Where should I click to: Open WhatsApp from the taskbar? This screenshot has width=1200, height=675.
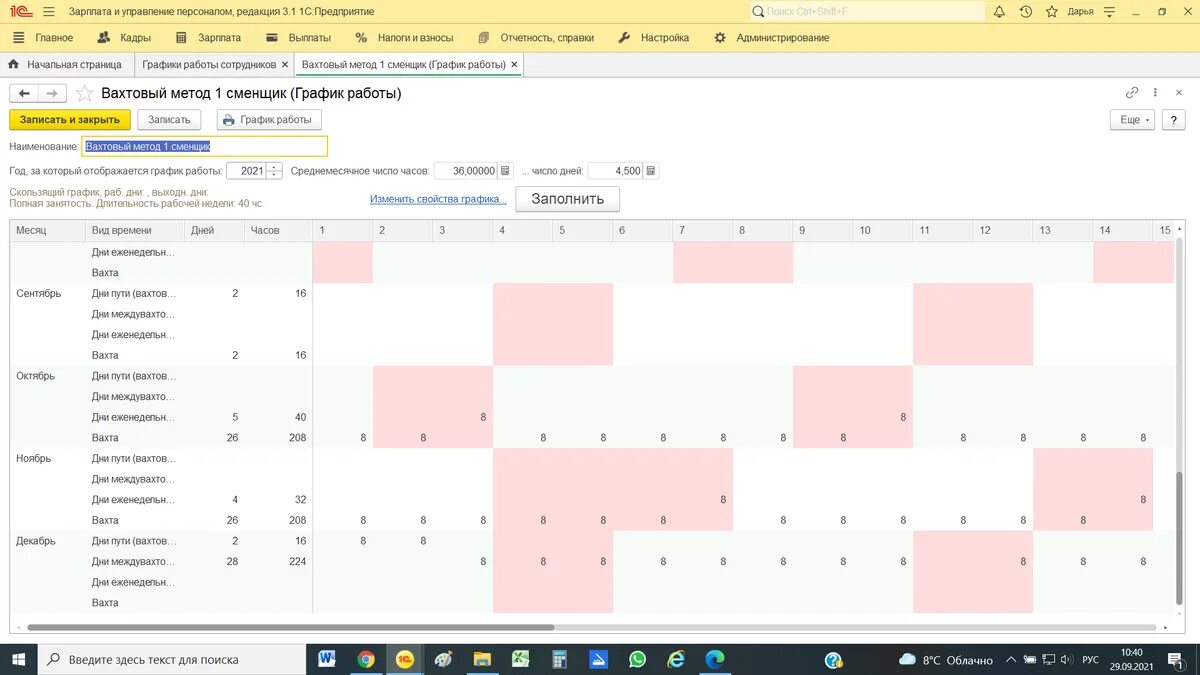coord(637,659)
